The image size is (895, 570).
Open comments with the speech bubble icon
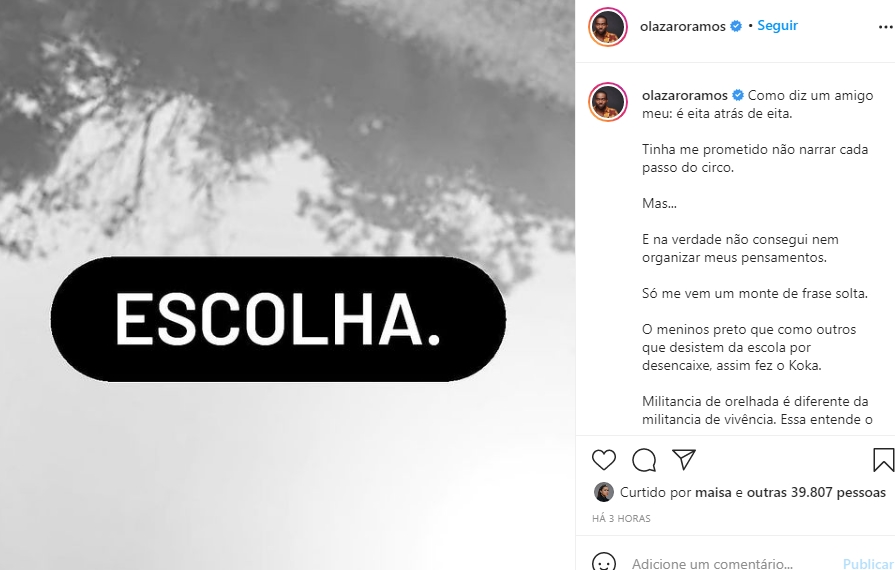(x=644, y=460)
